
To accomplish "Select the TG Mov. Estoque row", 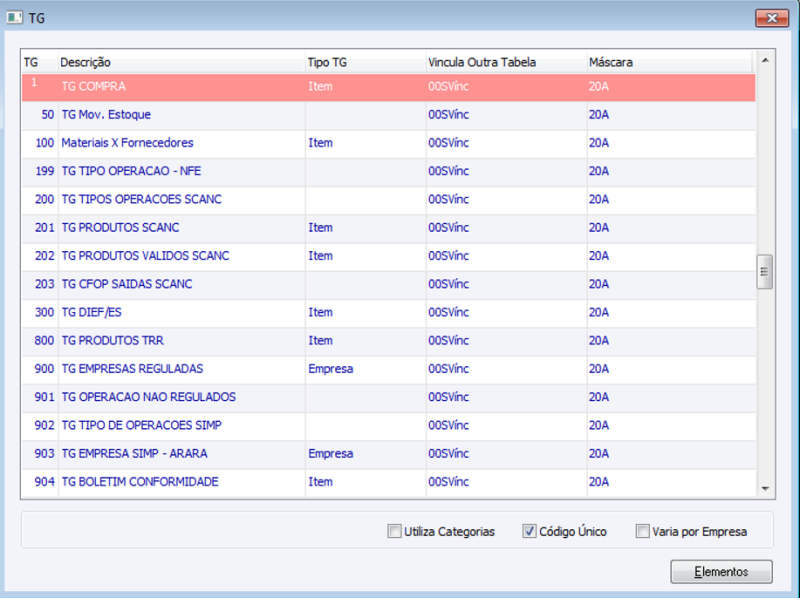I will click(x=389, y=115).
